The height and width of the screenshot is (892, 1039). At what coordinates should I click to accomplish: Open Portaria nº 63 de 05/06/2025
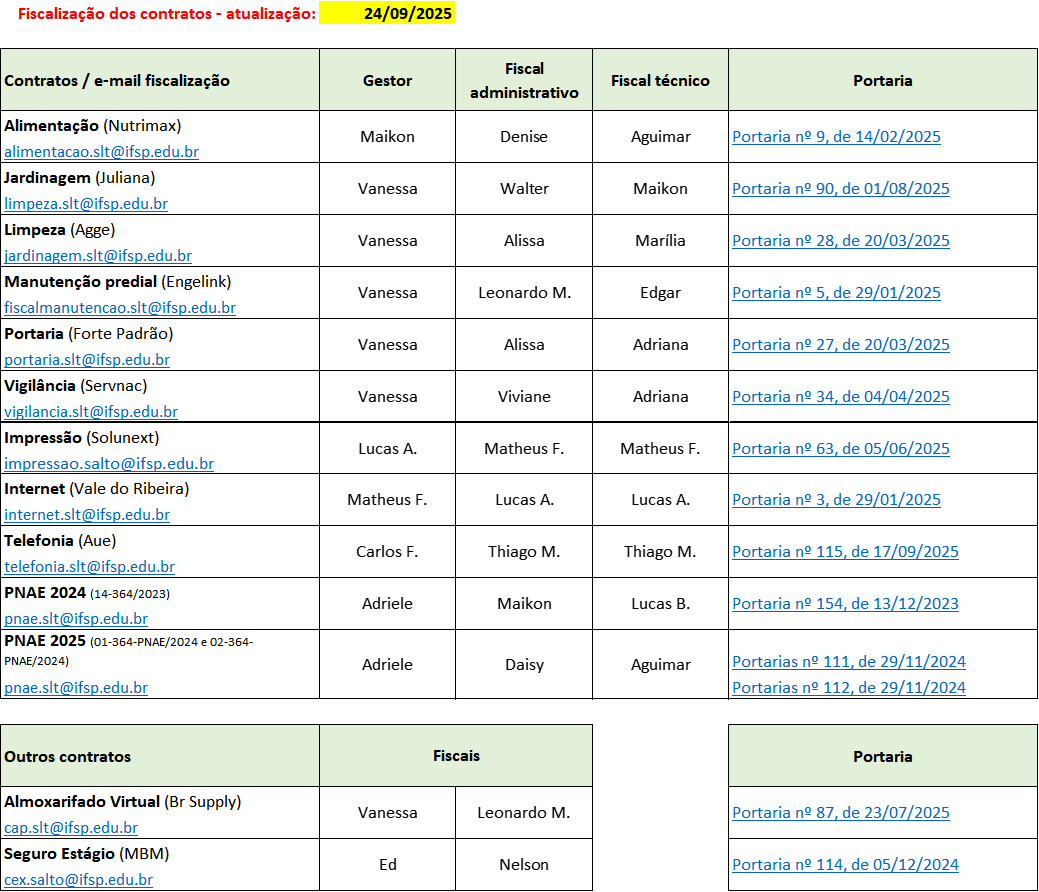tap(840, 449)
